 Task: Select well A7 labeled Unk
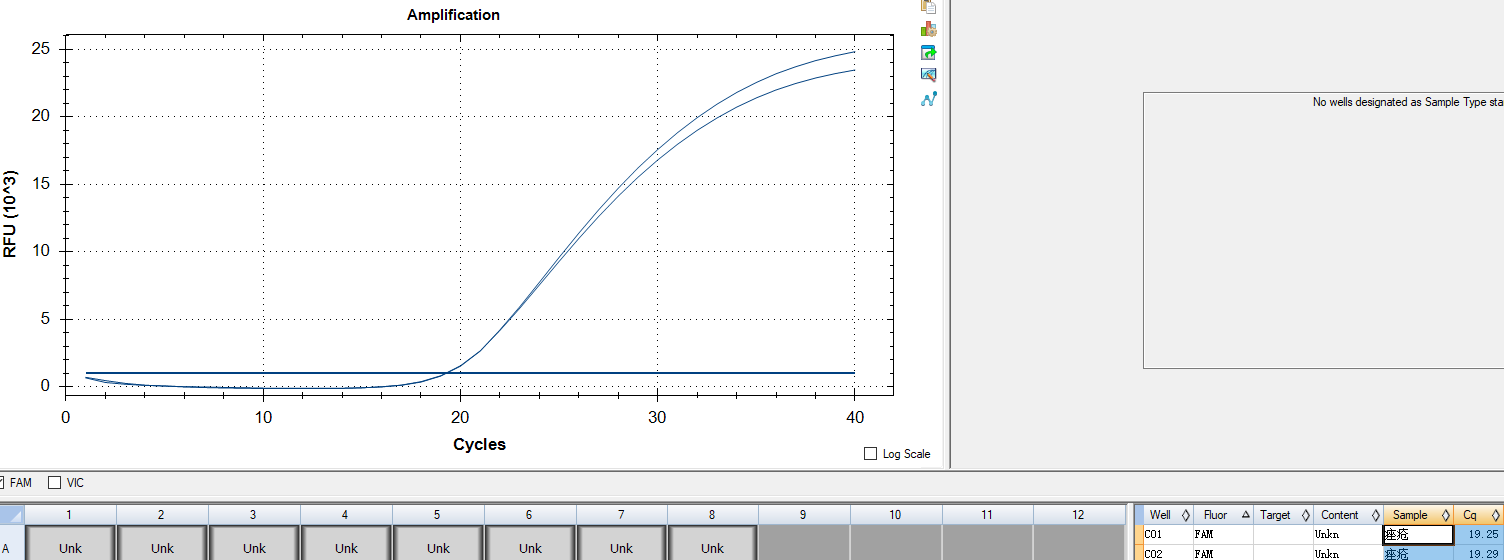[x=621, y=543]
